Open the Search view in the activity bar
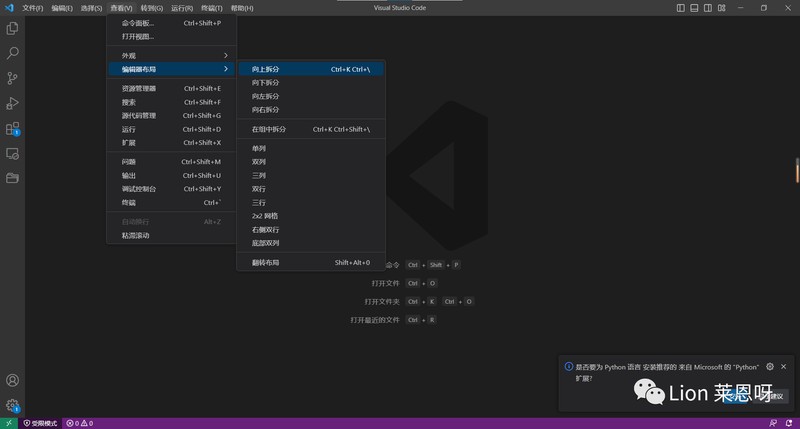Image resolution: width=800 pixels, height=429 pixels. (x=12, y=53)
